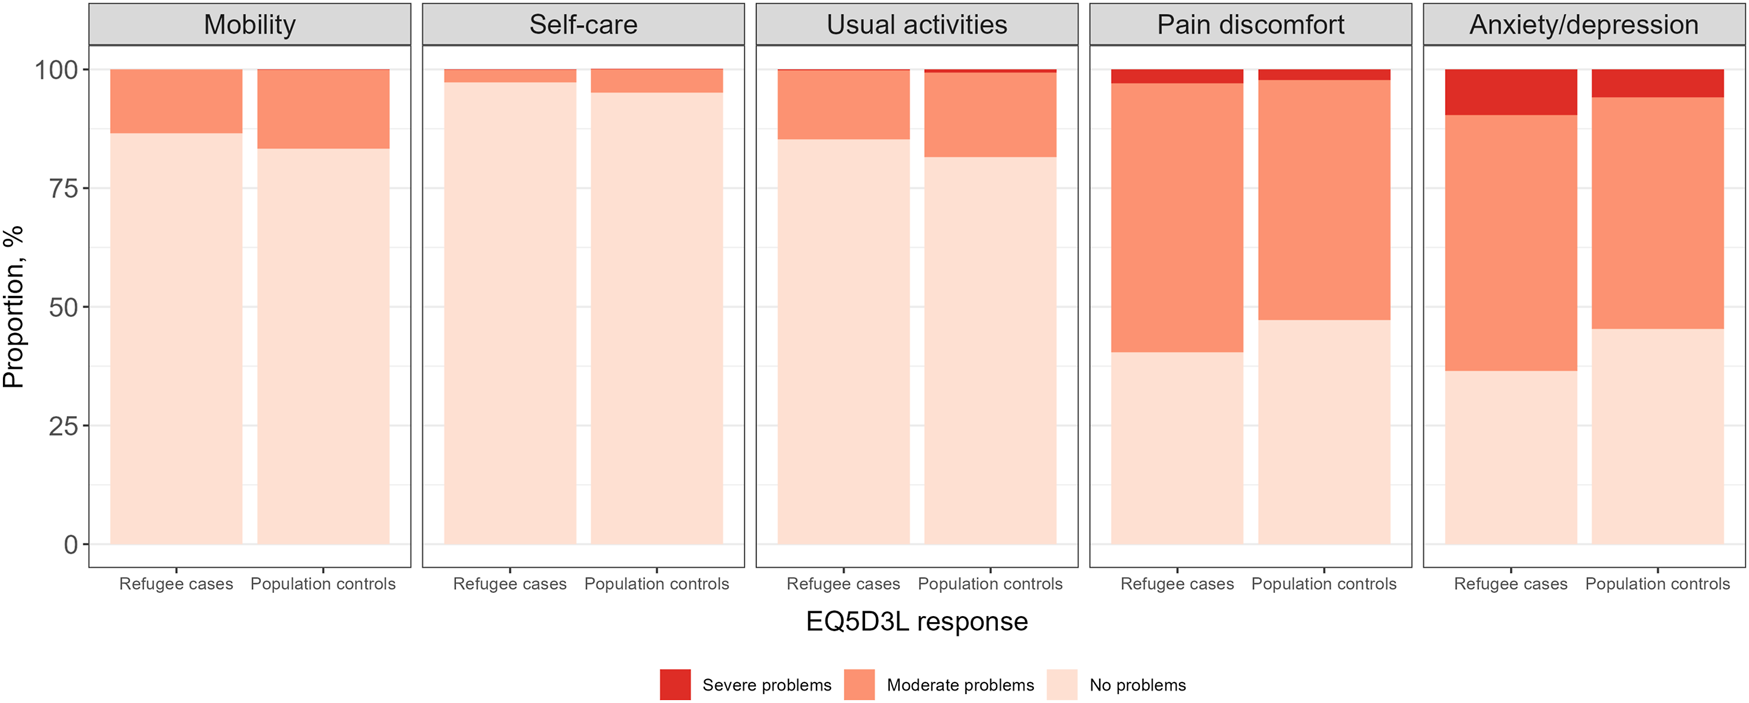Click no-problems segment of Mobility Refugee cases bar
Screen dimensions: 1749x703
(x=176, y=340)
